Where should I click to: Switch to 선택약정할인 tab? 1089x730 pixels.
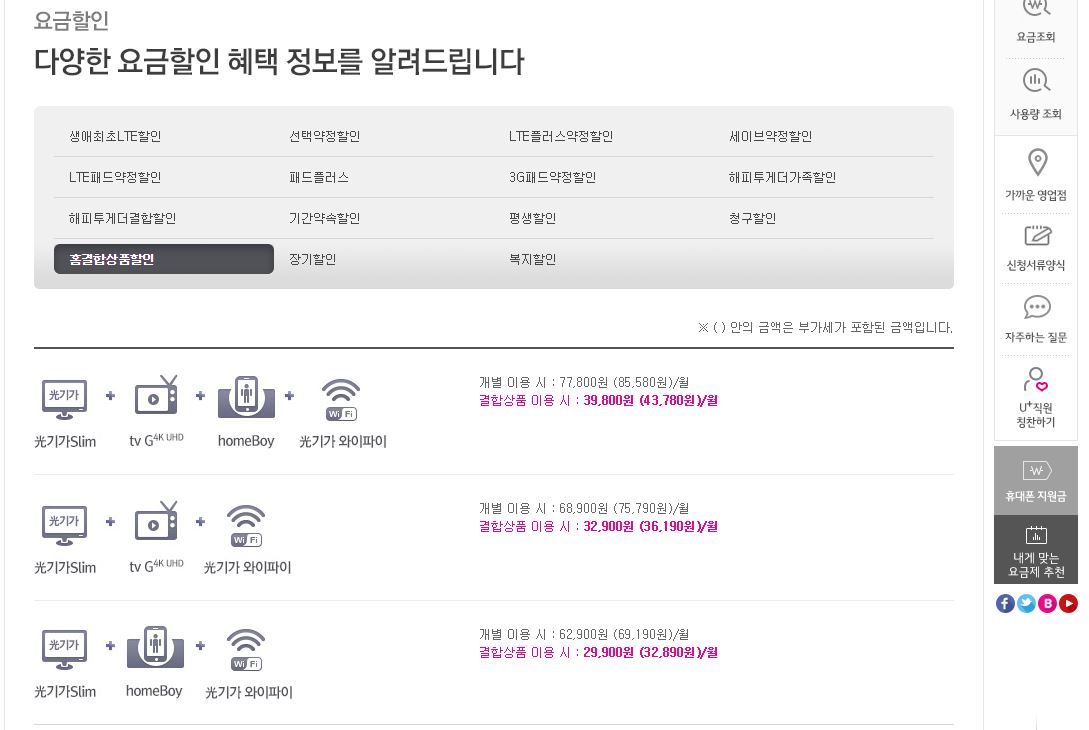click(x=324, y=136)
